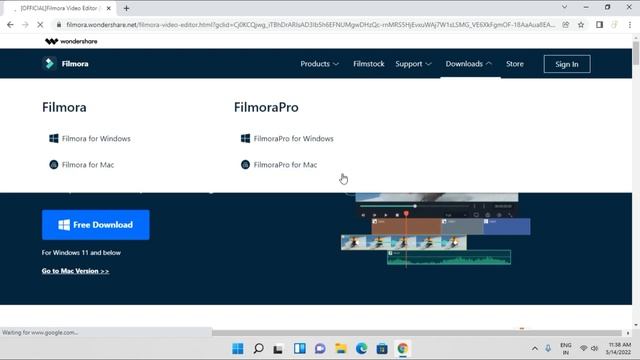Open Microsoft Store from the taskbar
The image size is (640, 360).
pyautogui.click(x=382, y=348)
